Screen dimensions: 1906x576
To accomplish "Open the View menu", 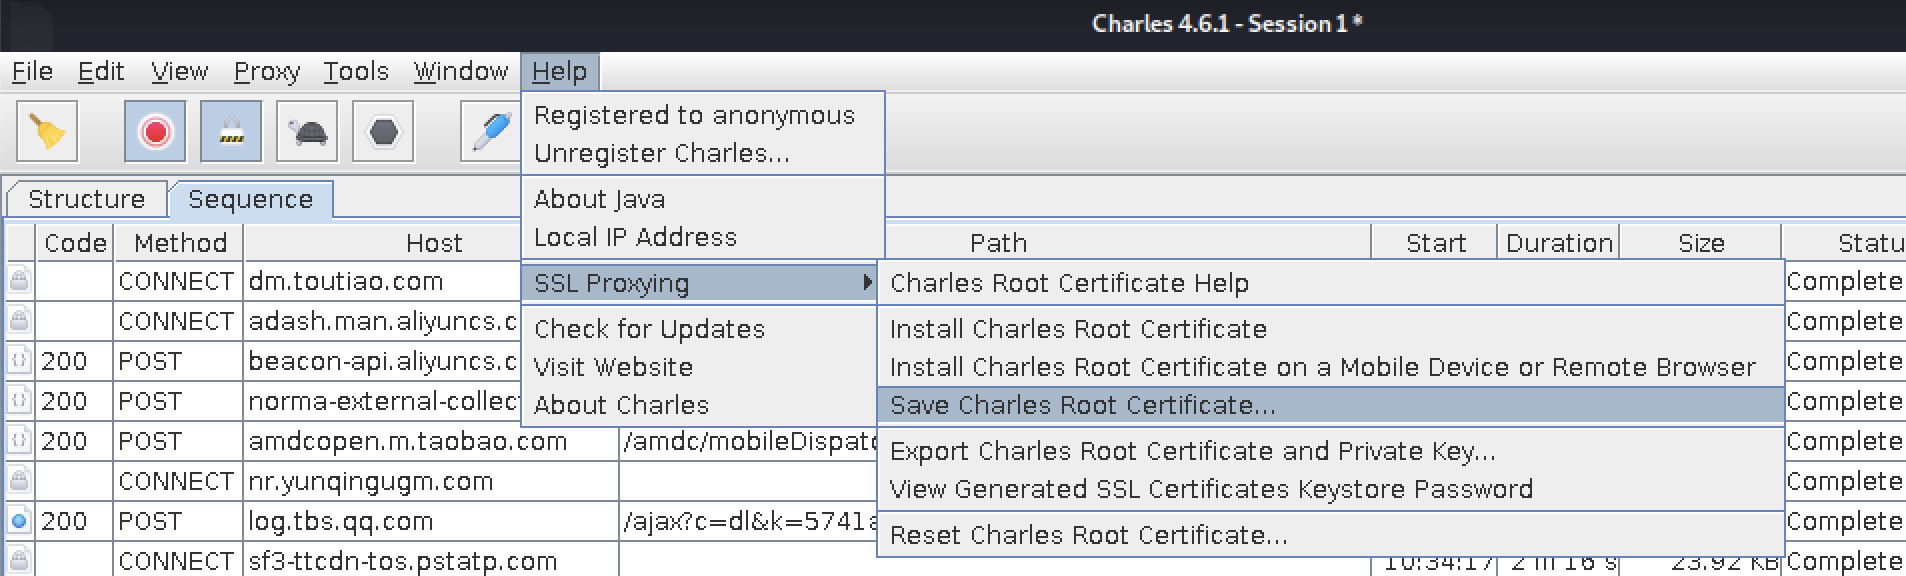I will [x=180, y=71].
